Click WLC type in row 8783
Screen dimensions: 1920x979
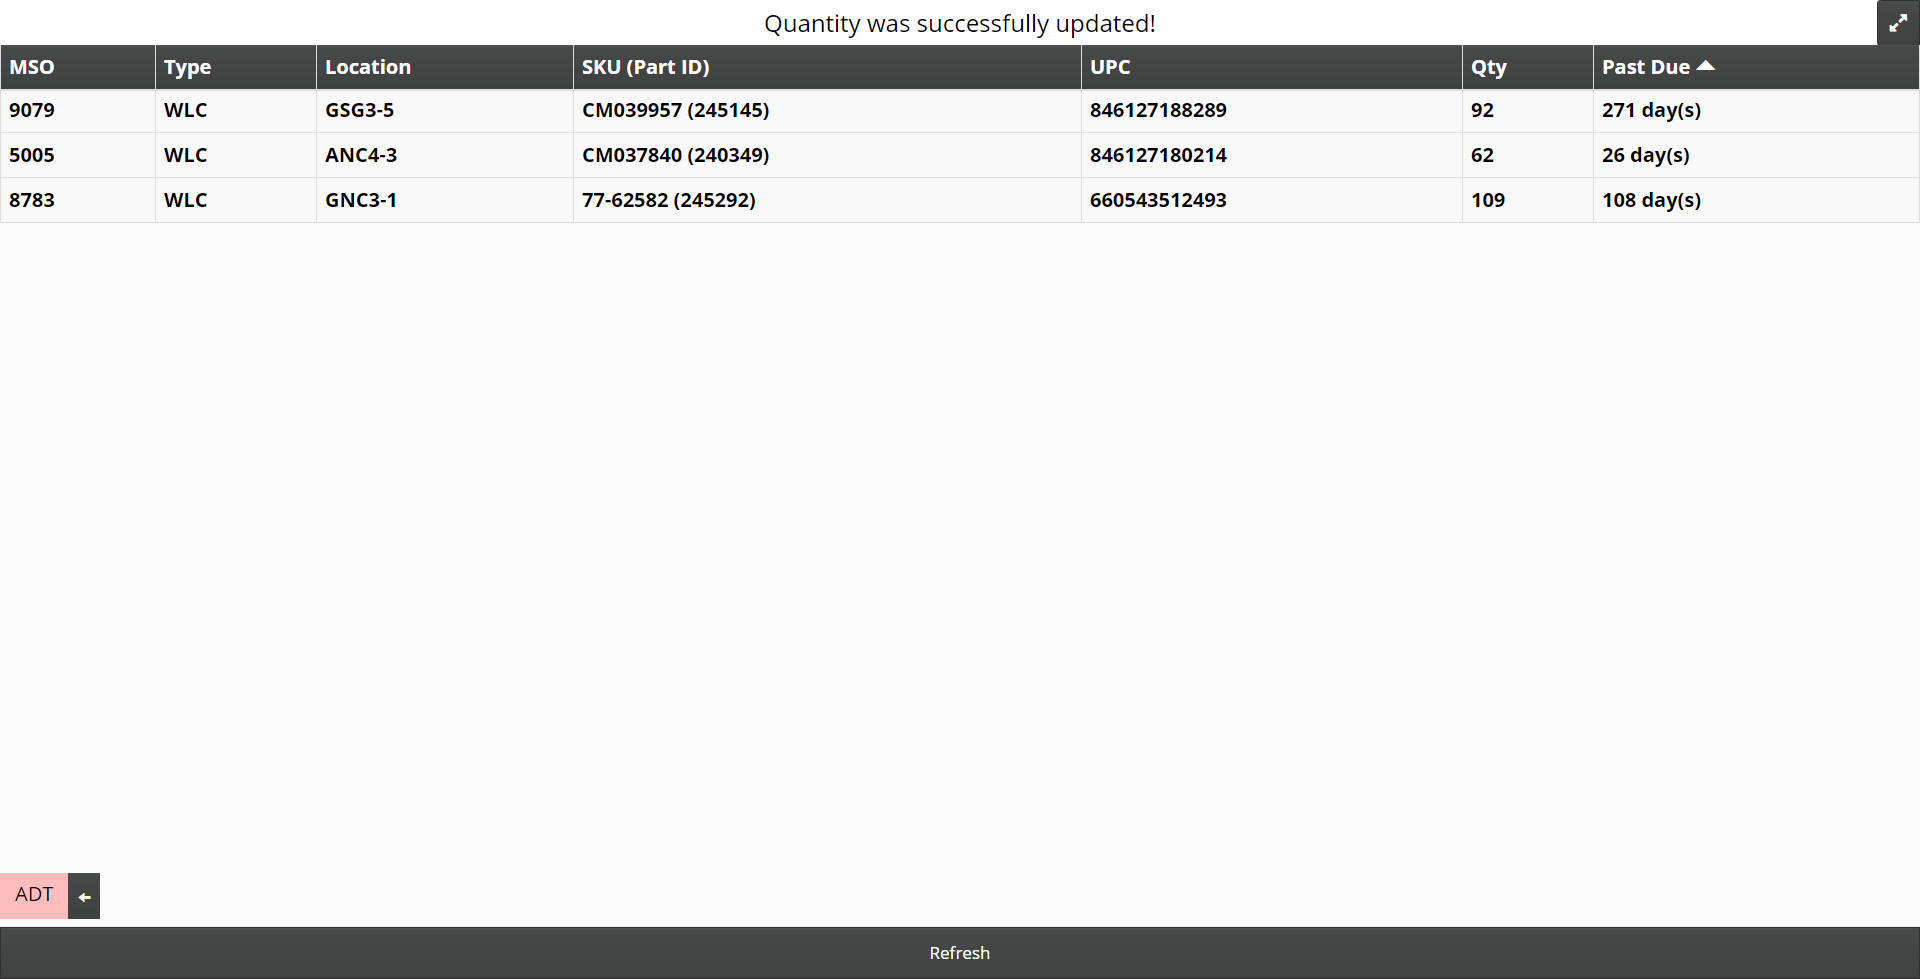click(236, 200)
